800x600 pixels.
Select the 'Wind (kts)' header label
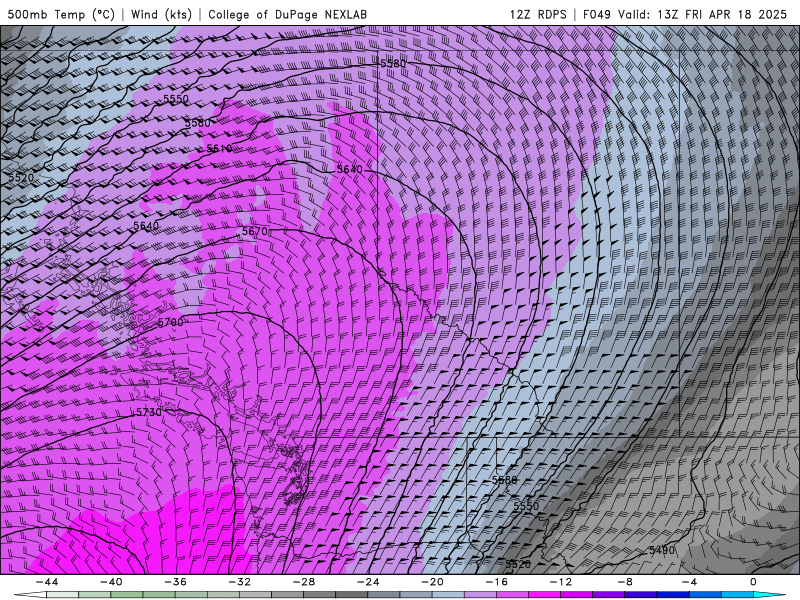(x=161, y=14)
